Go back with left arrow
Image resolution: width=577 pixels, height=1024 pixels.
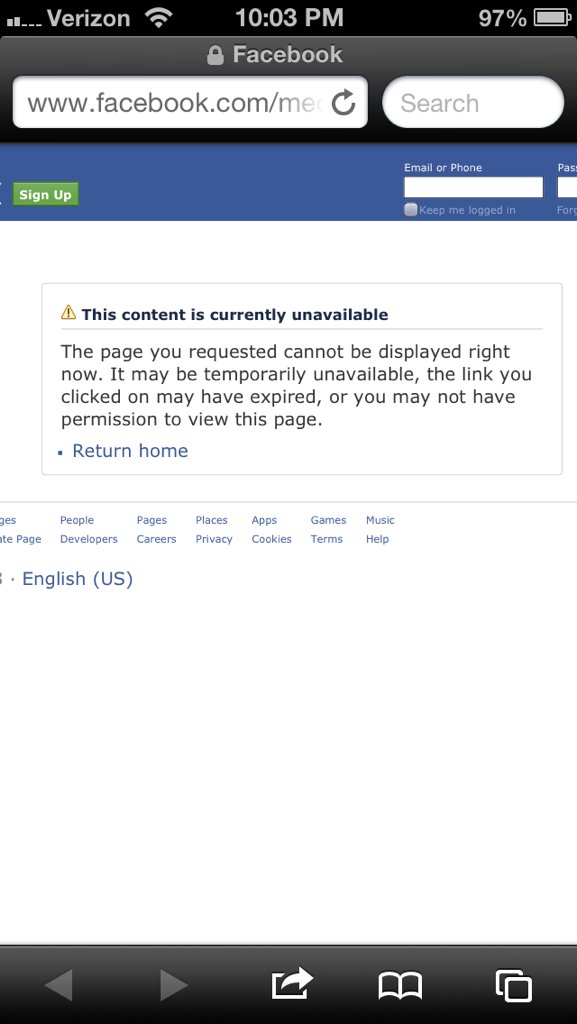click(59, 985)
